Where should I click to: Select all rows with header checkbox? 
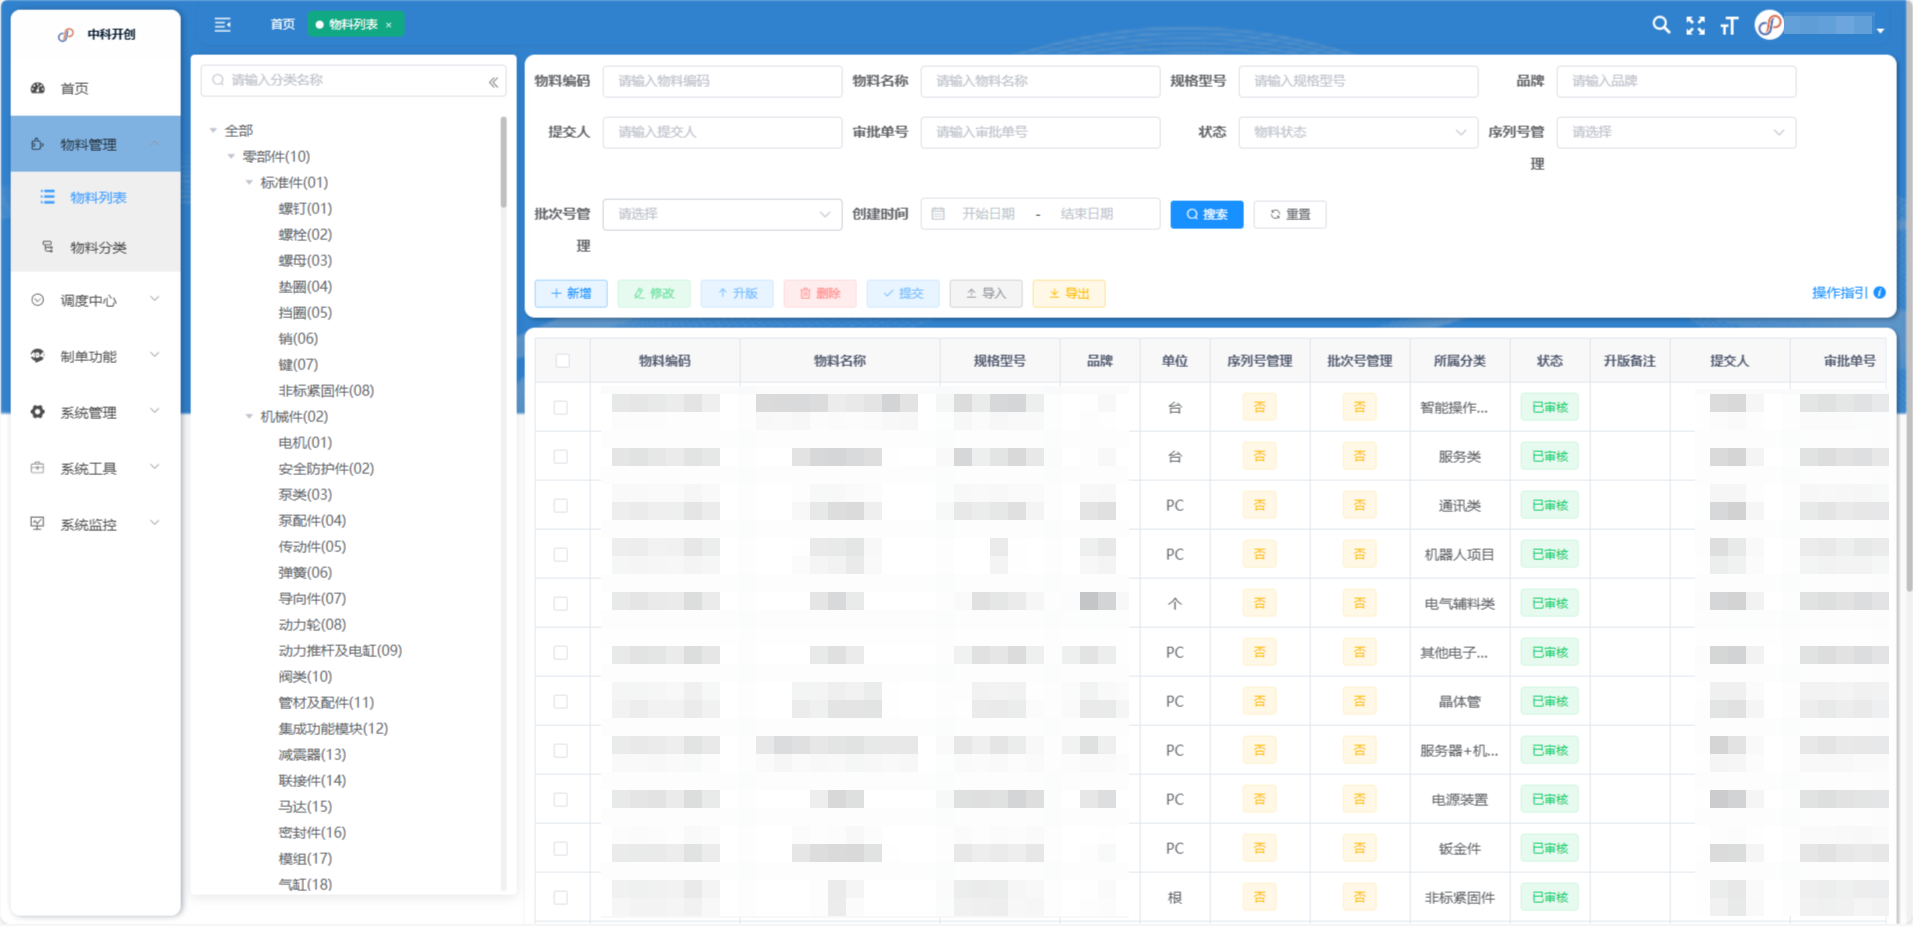pos(563,361)
